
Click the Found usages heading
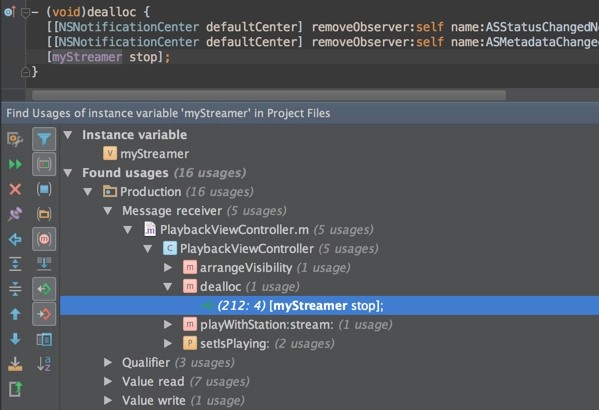[x=125, y=173]
